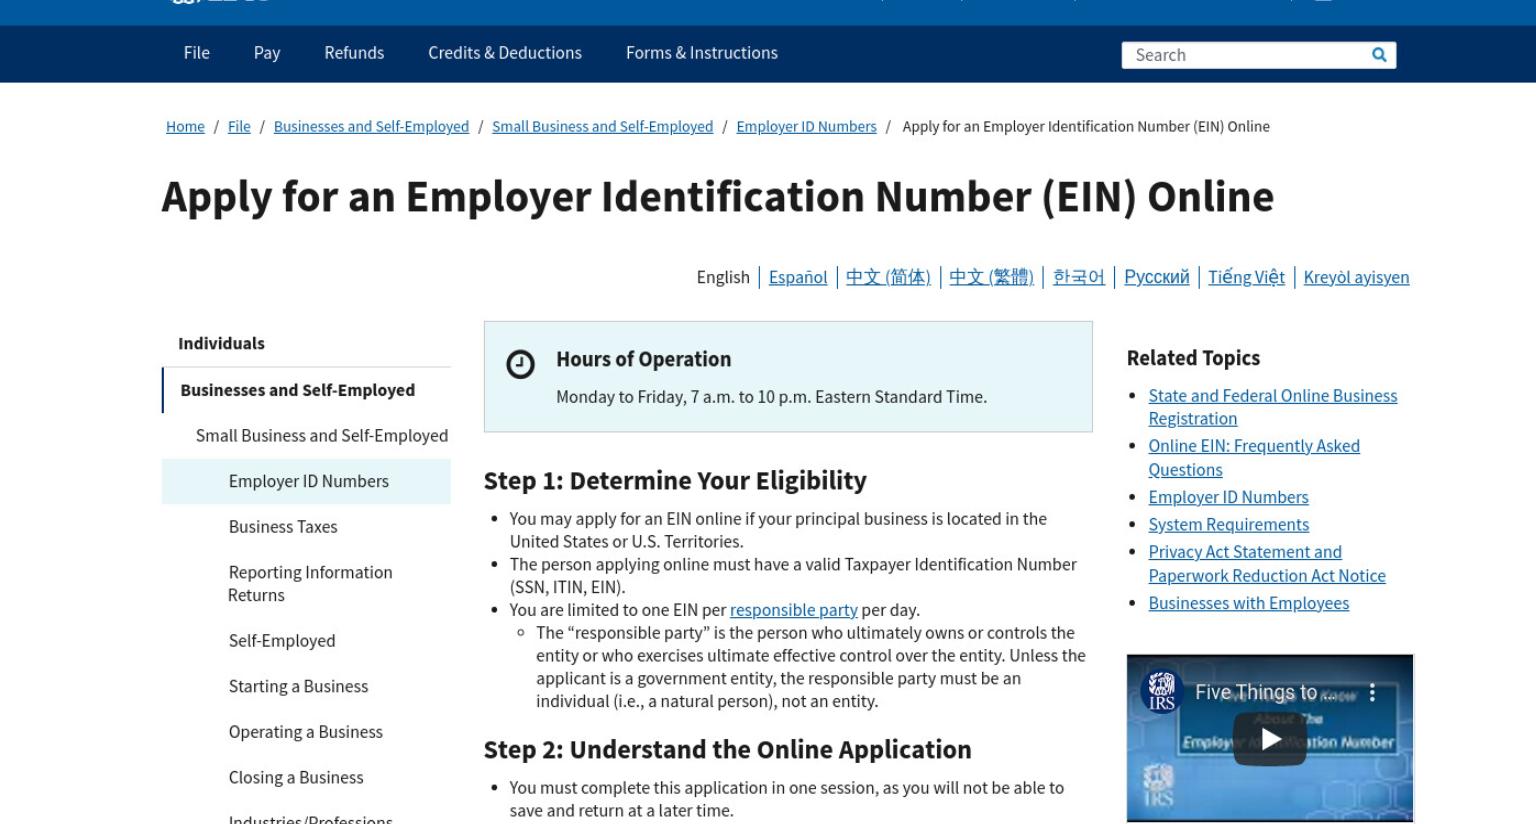Switch language to Русский
Image resolution: width=1536 pixels, height=824 pixels.
pyautogui.click(x=1157, y=277)
